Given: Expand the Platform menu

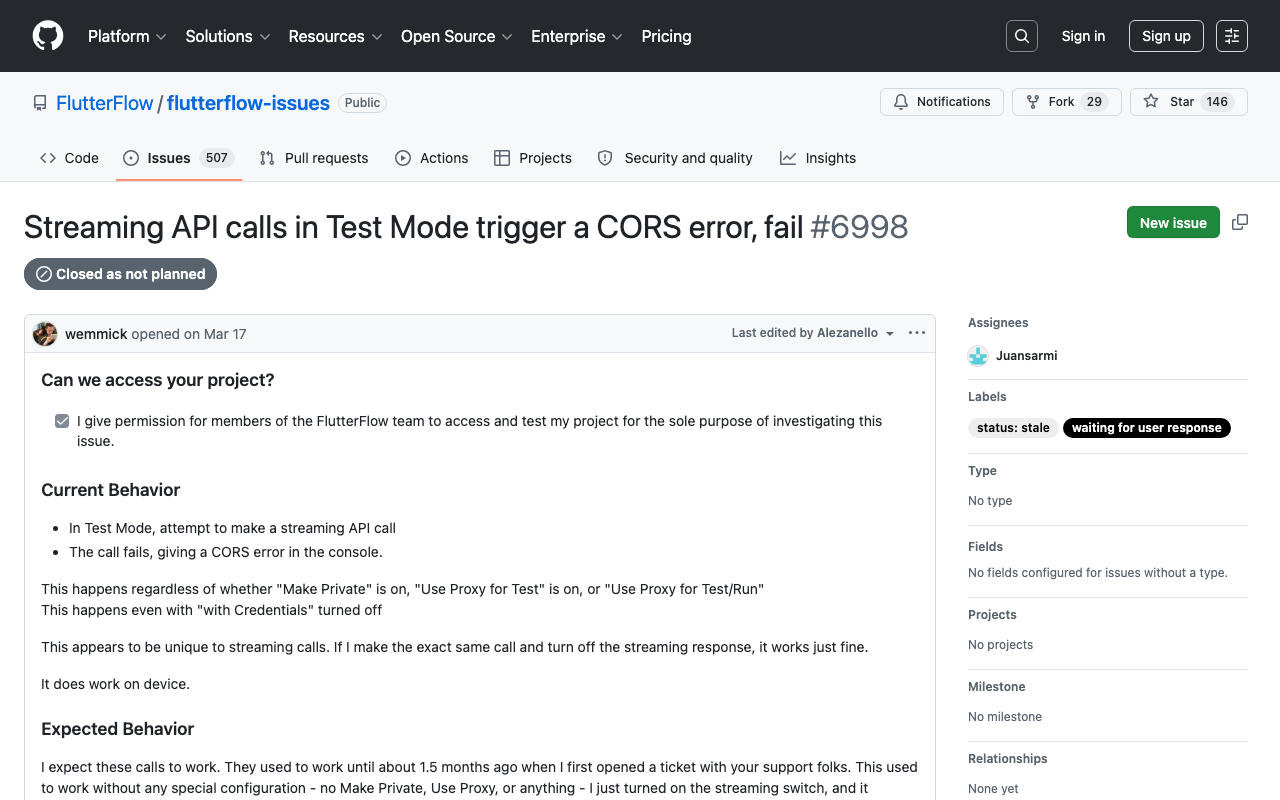Looking at the screenshot, I should [x=127, y=36].
